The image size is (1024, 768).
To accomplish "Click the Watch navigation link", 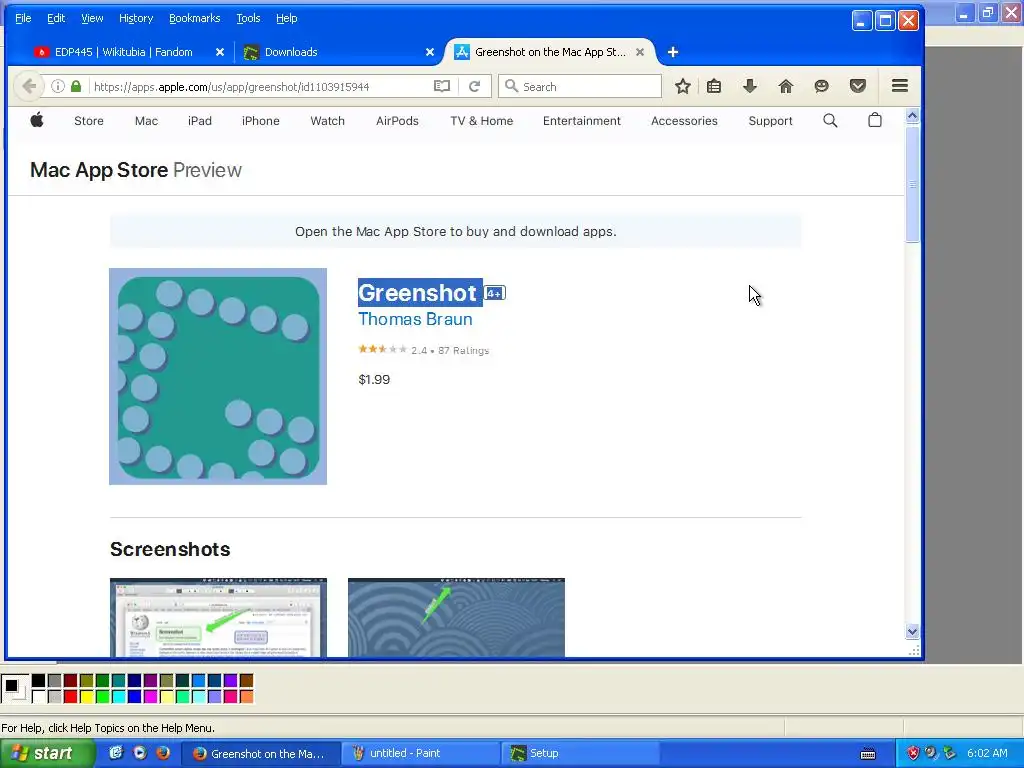I will click(x=327, y=121).
